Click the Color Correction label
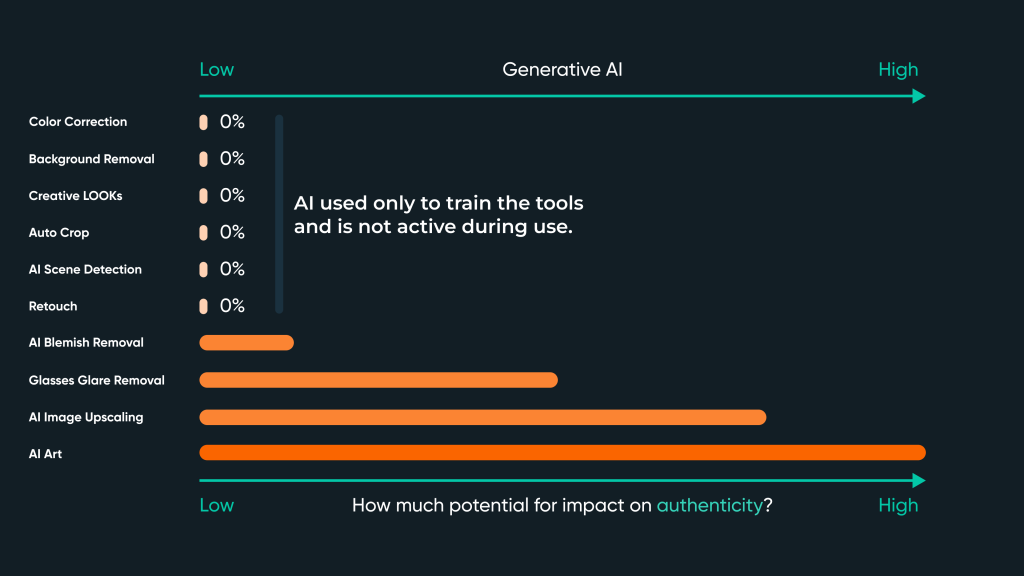This screenshot has width=1024, height=576. [x=78, y=121]
